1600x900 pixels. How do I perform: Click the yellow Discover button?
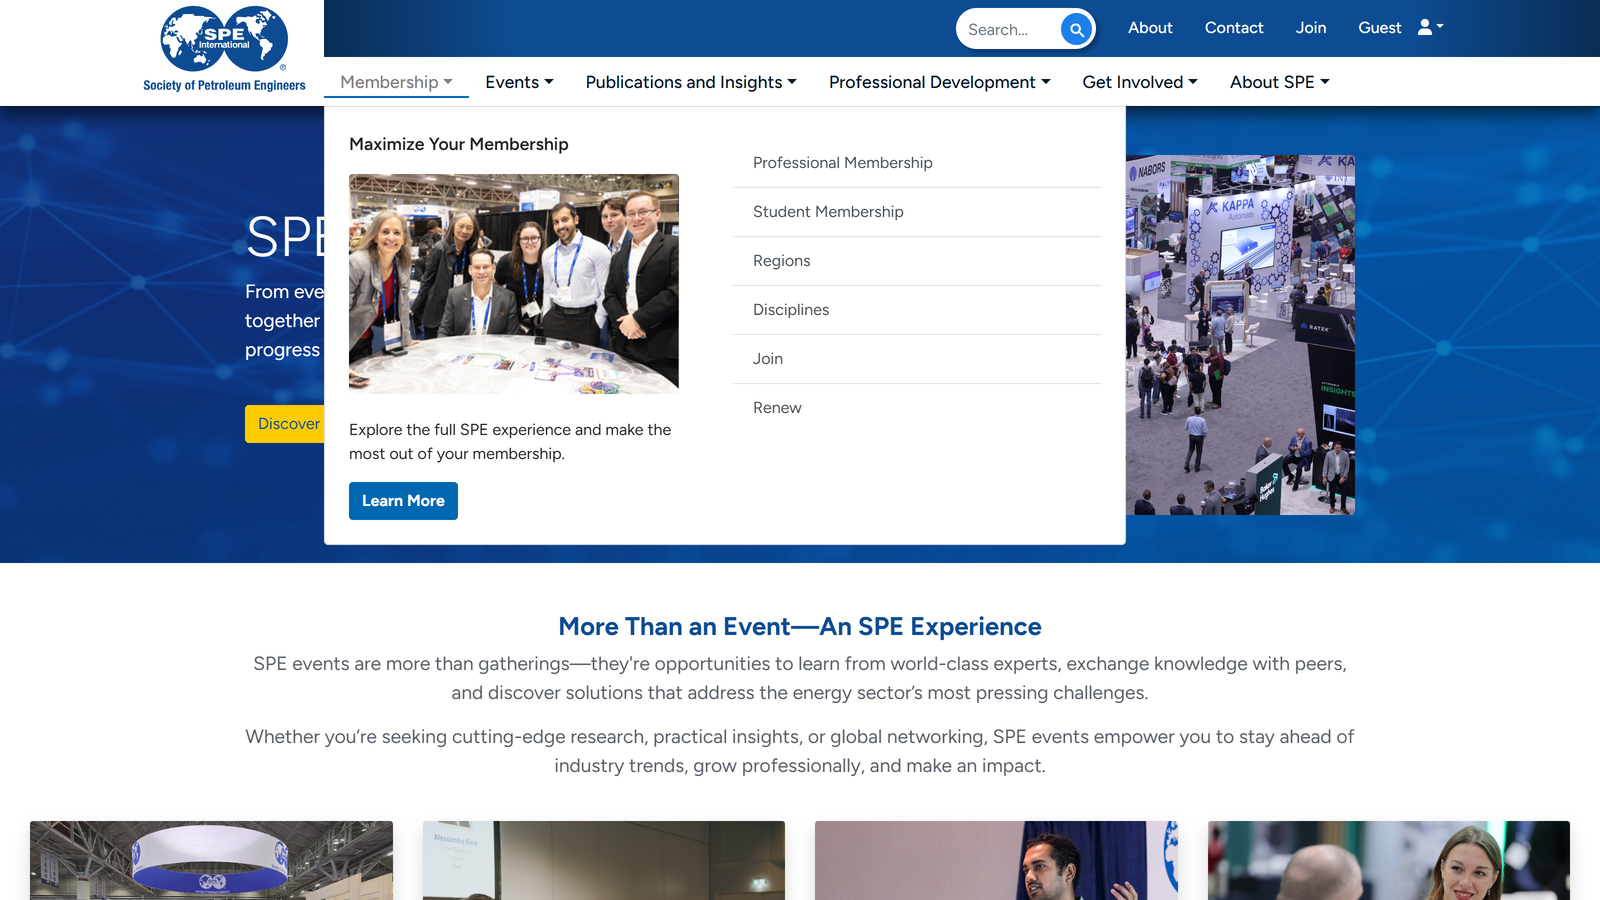click(286, 424)
